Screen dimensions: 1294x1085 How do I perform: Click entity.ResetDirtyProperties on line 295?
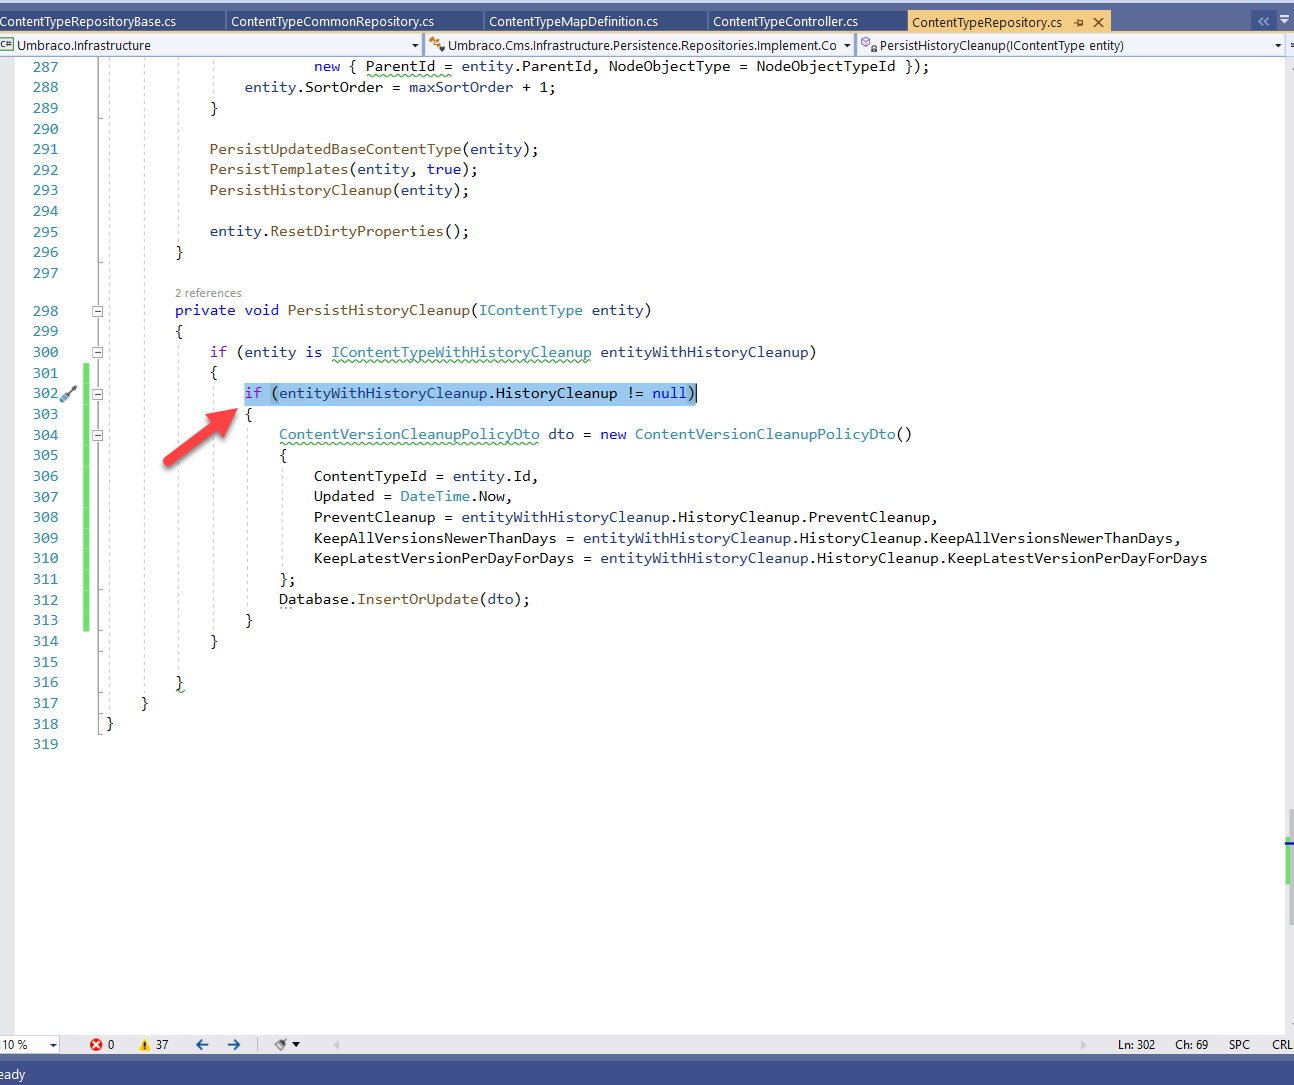click(x=339, y=232)
